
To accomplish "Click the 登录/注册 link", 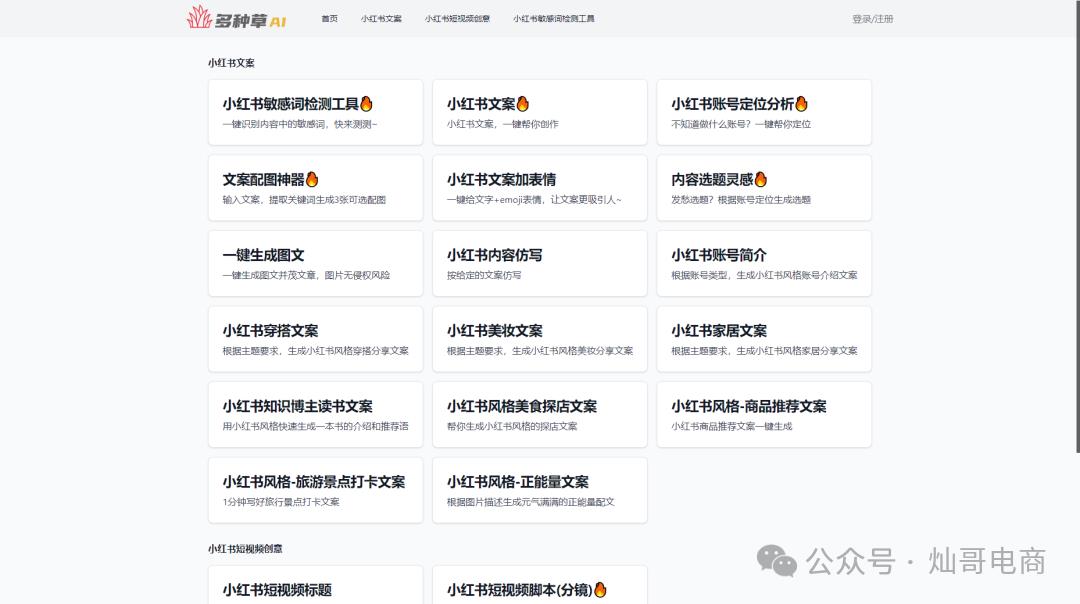I will [871, 18].
